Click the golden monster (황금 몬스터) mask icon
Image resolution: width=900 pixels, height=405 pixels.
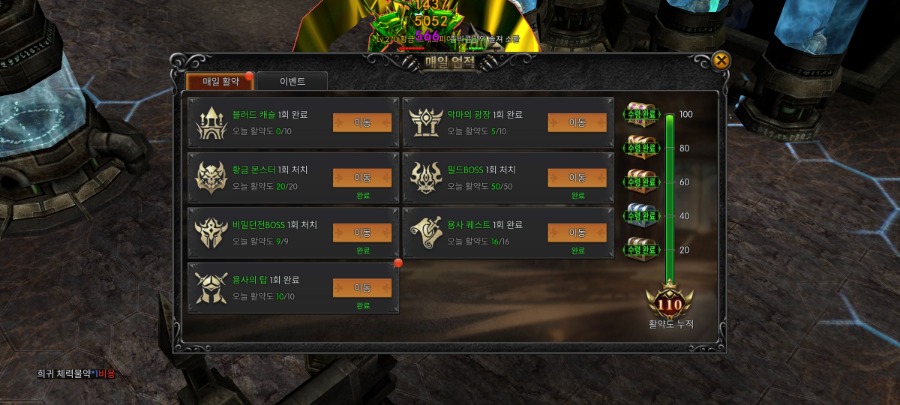[x=211, y=178]
